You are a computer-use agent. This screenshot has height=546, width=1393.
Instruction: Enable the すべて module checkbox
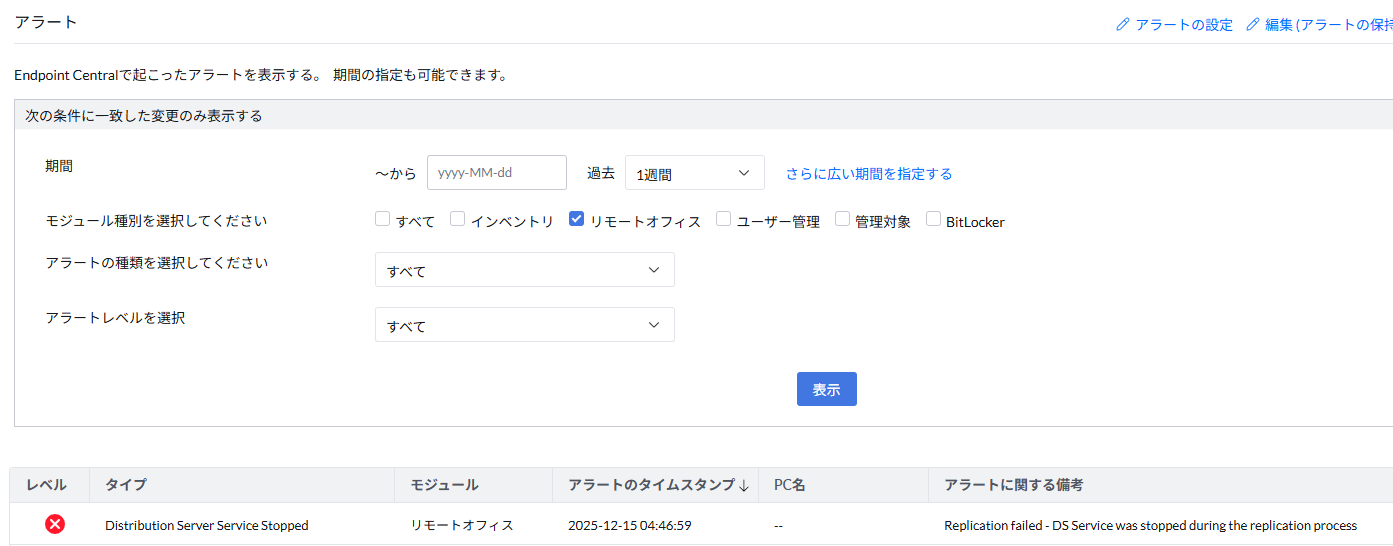tap(382, 220)
